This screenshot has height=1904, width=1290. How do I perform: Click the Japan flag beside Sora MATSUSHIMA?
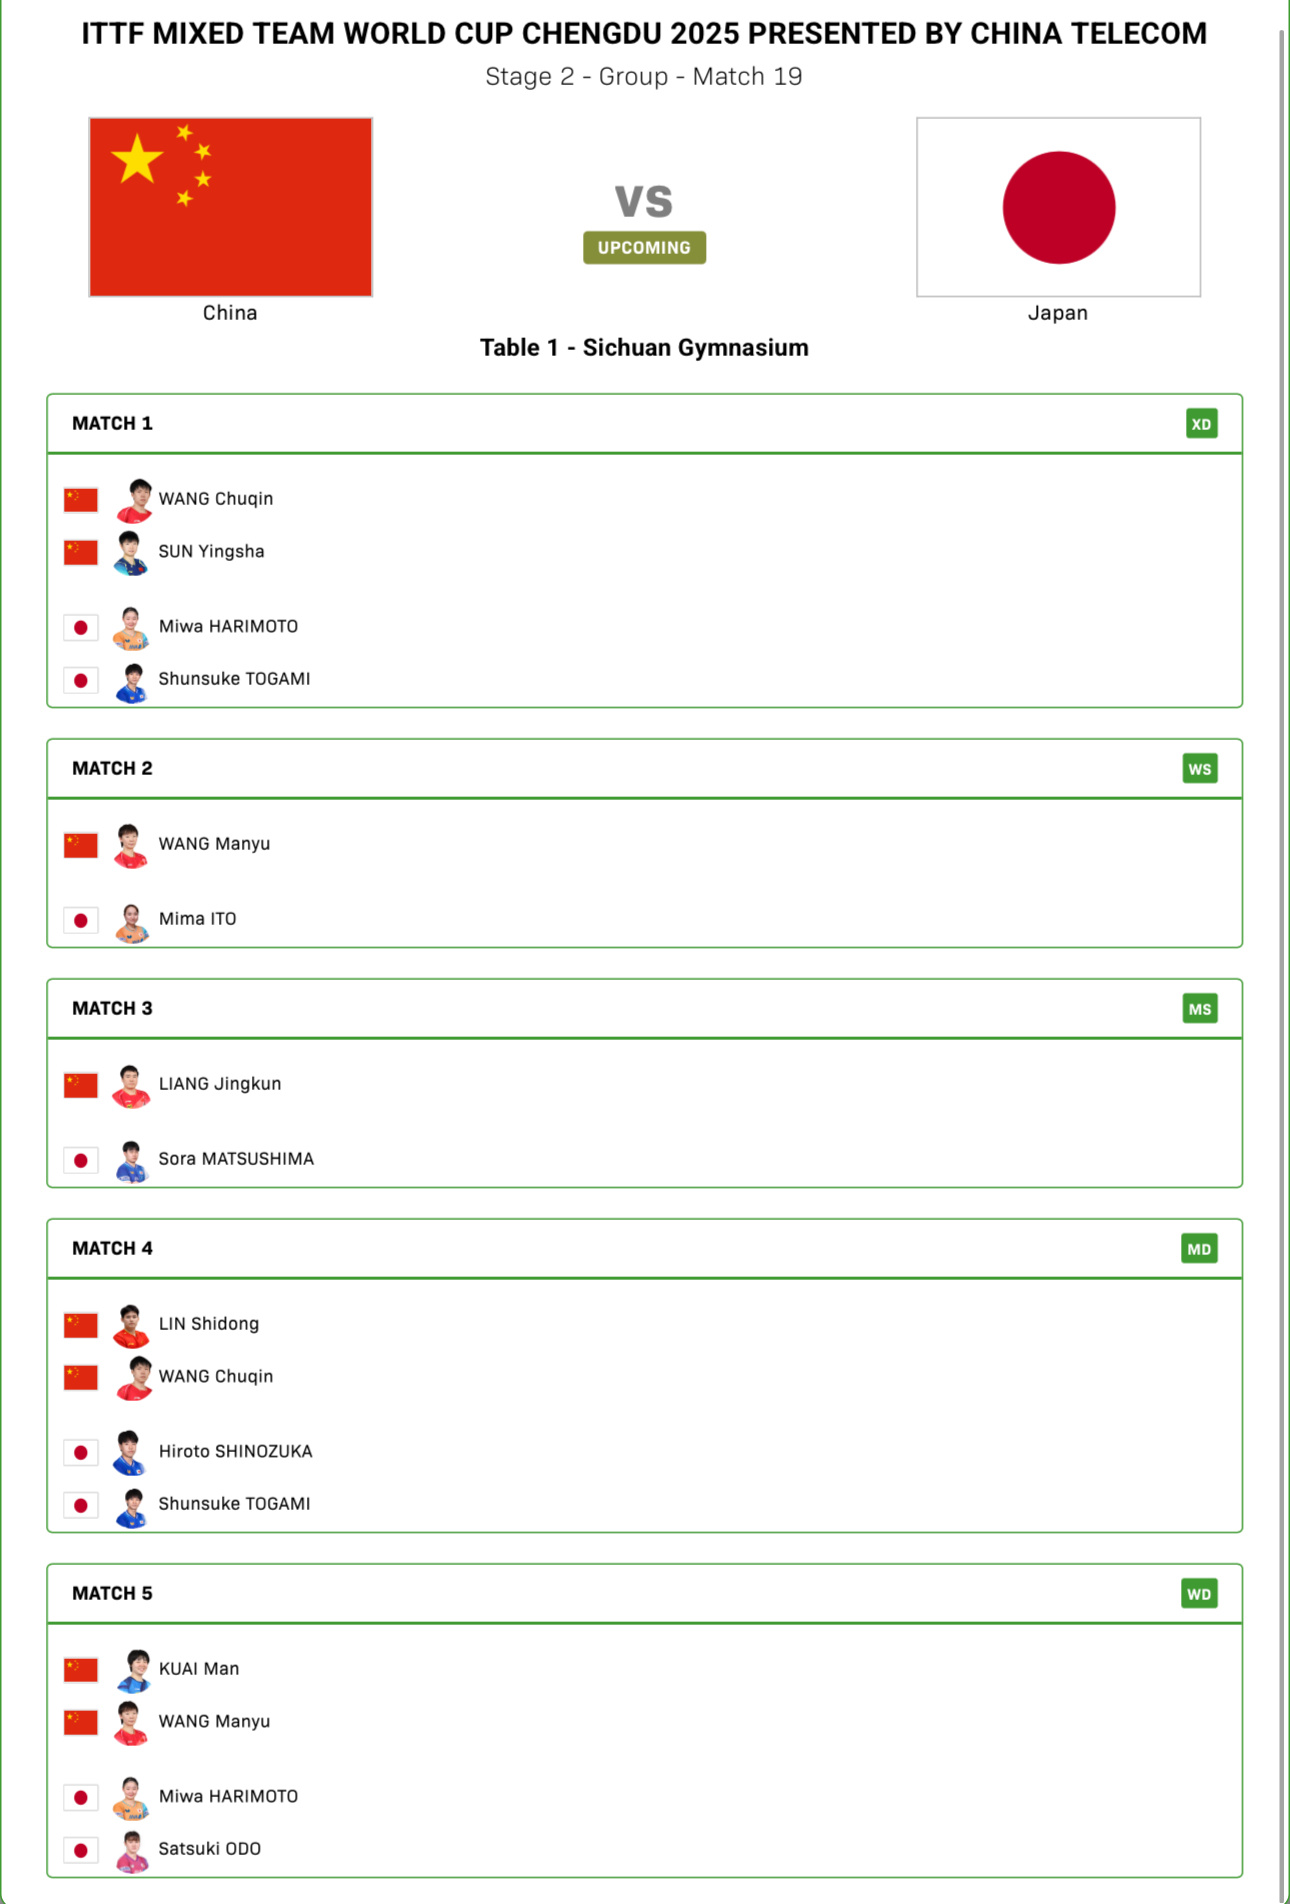(x=81, y=1160)
